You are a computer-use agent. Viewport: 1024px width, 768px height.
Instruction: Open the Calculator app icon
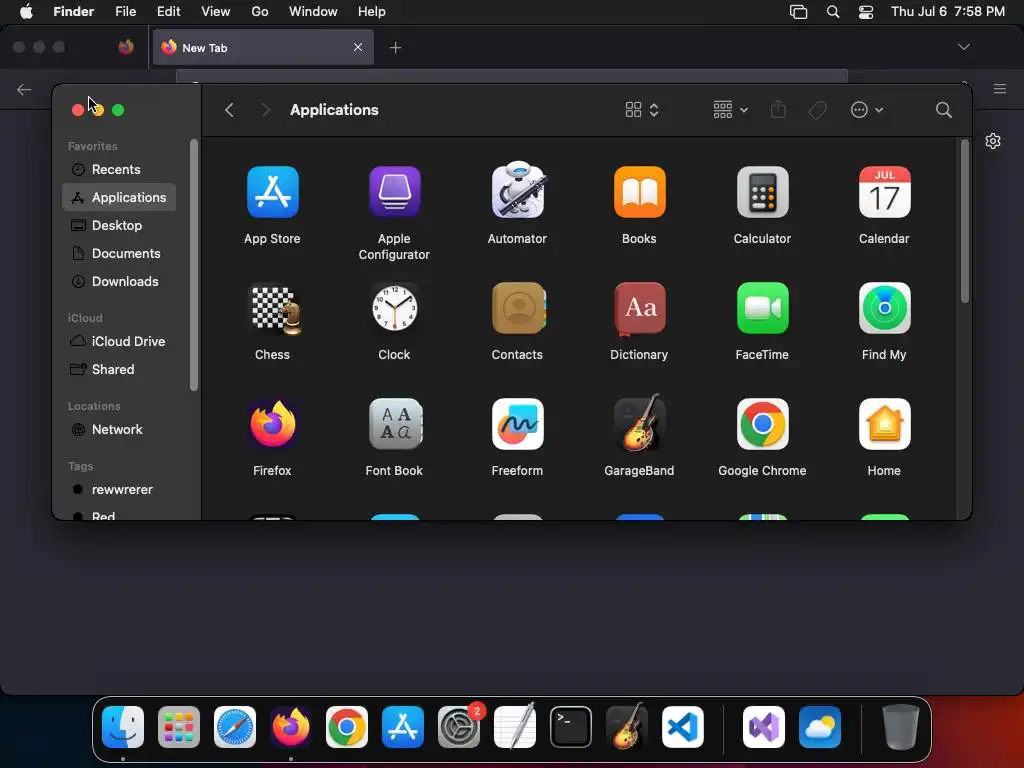(x=762, y=192)
